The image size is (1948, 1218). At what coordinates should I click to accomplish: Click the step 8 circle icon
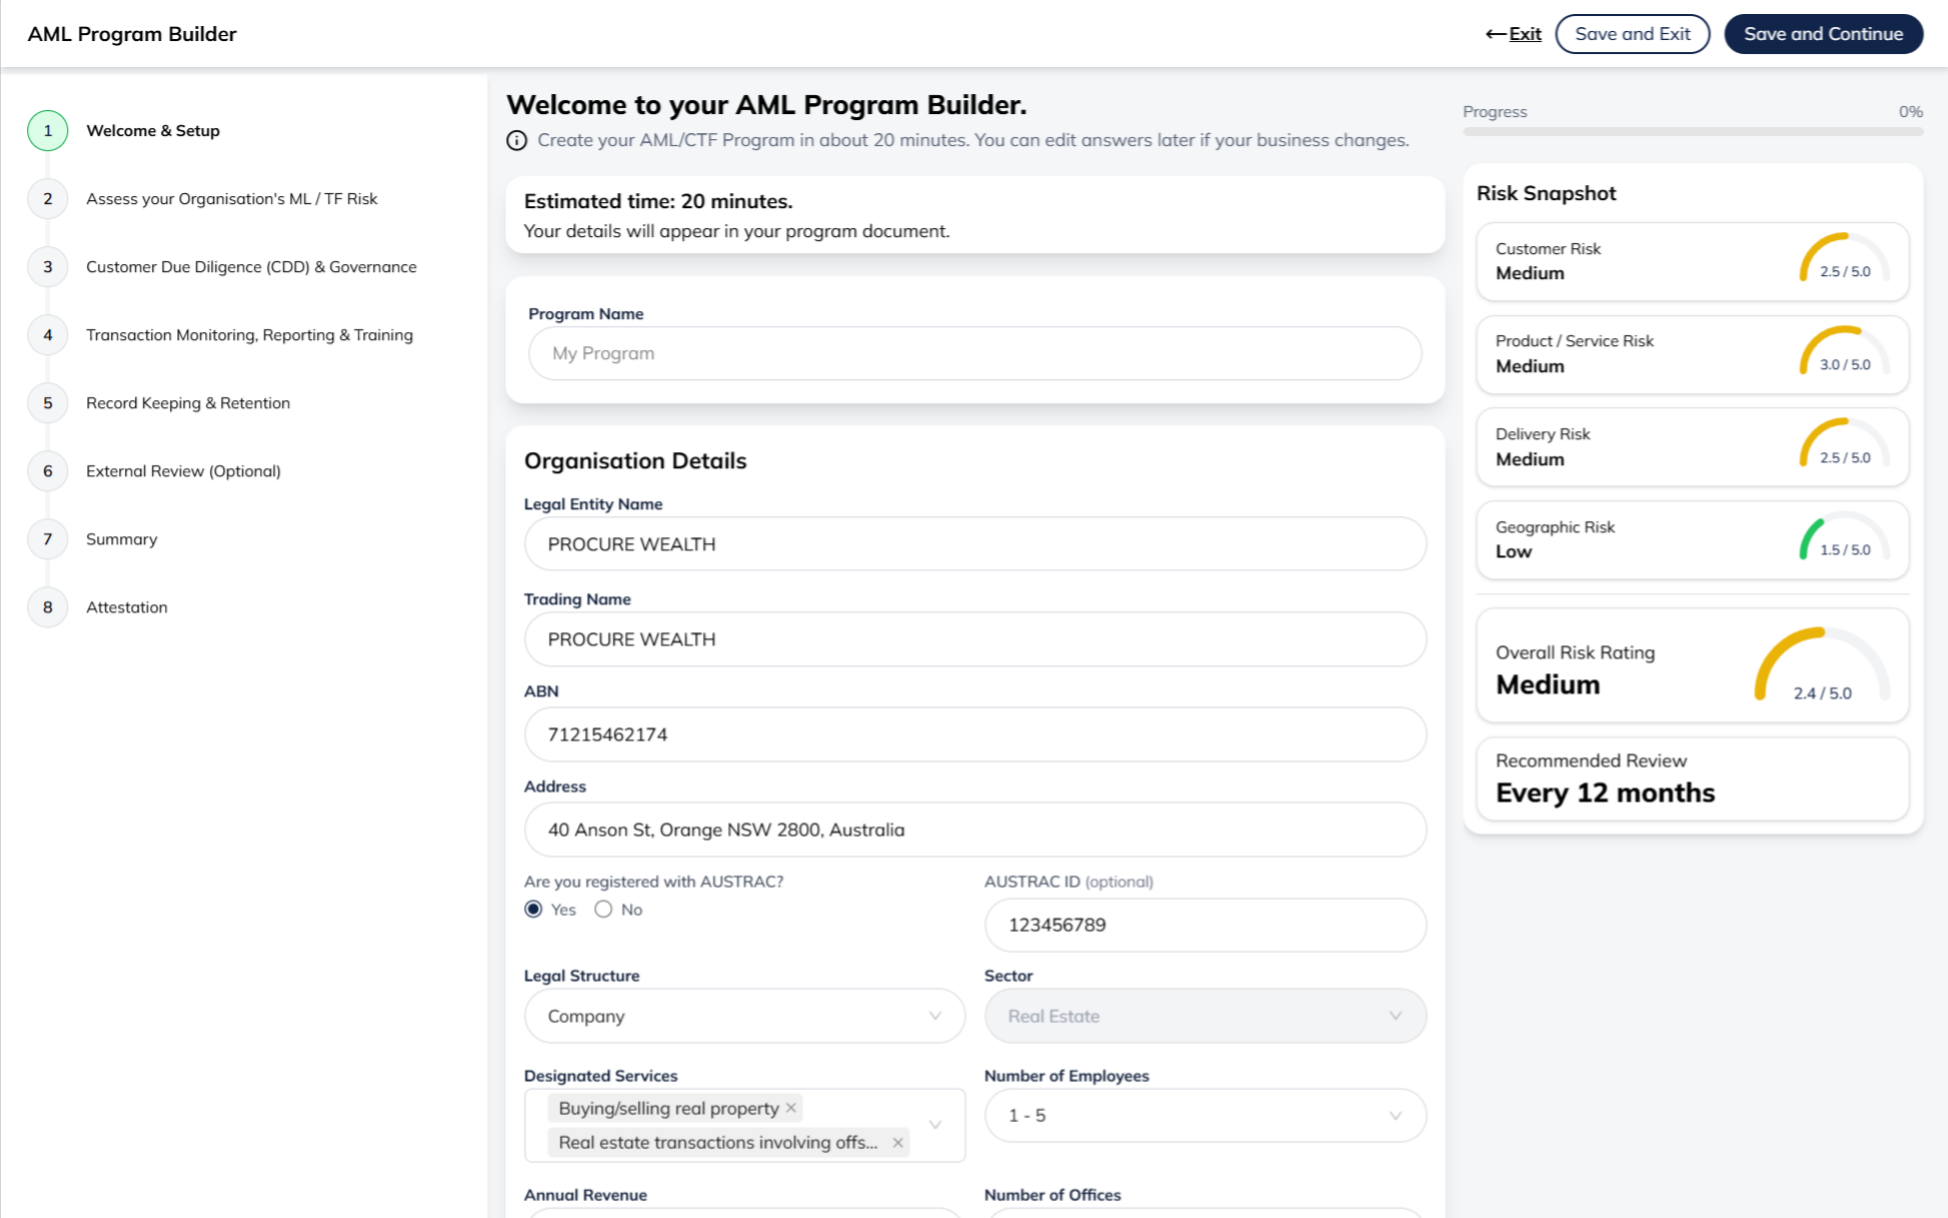pyautogui.click(x=47, y=607)
